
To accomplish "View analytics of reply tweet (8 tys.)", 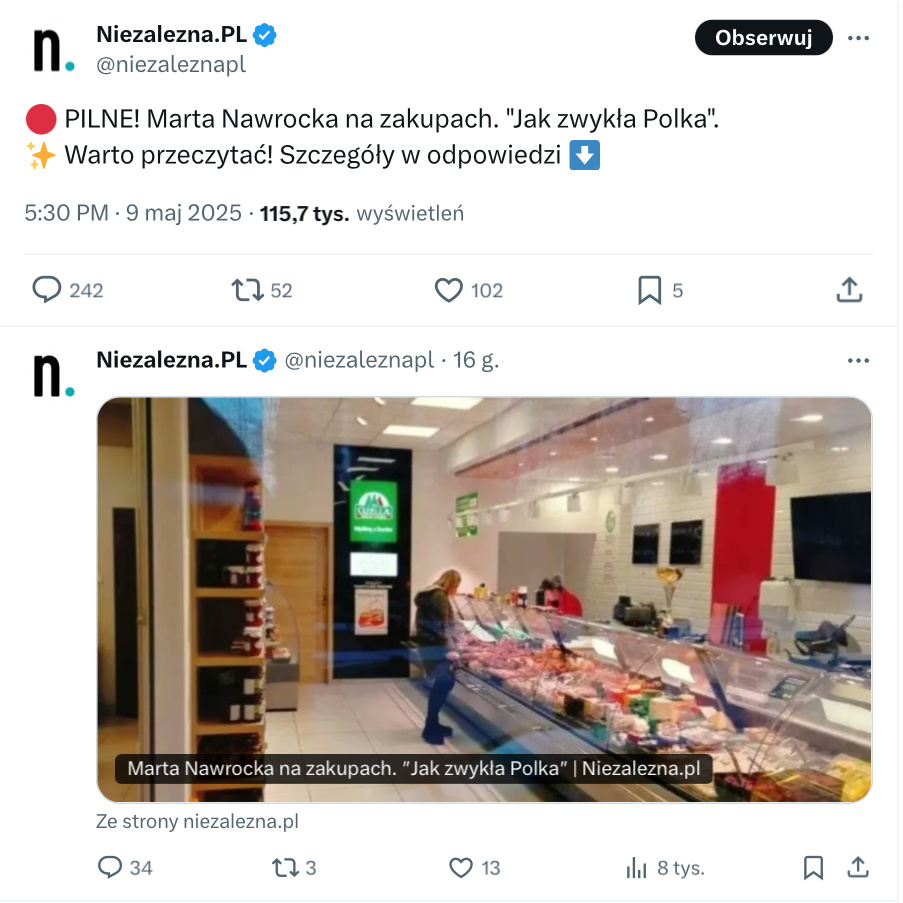I will 665,867.
